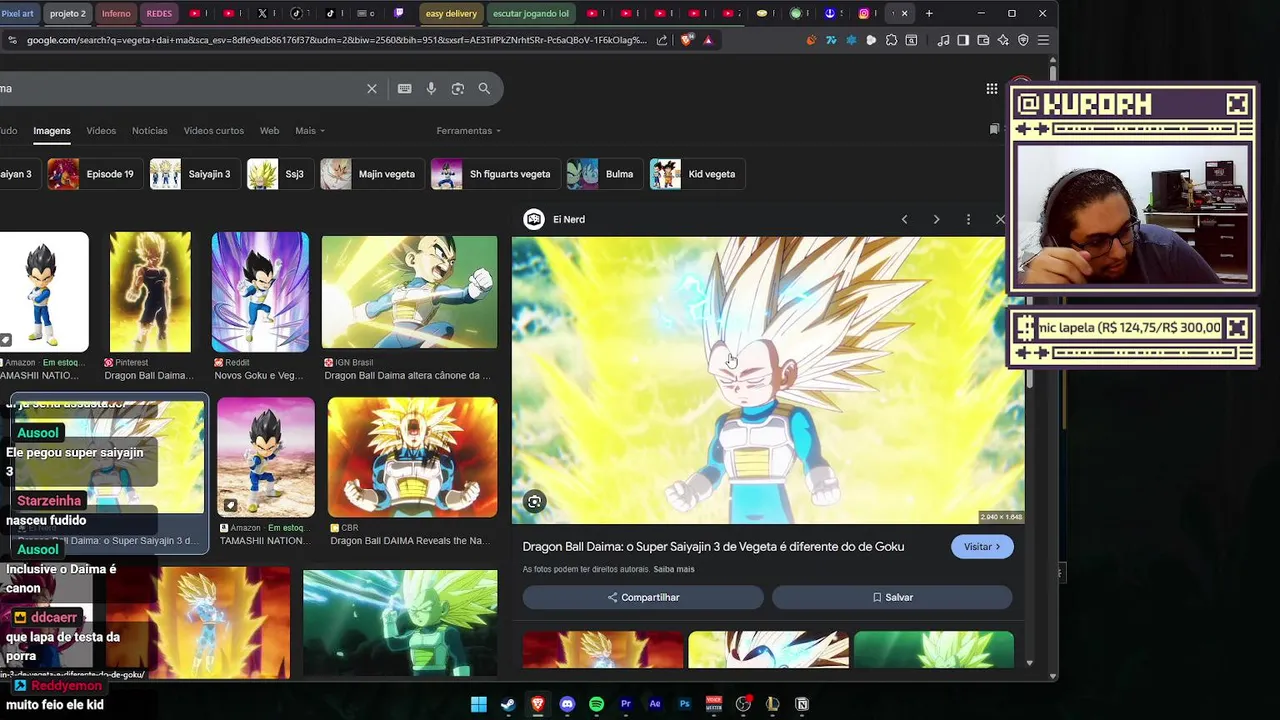Screen dimensions: 1280x720
Task: Click the Visitar button
Action: coord(982,547)
